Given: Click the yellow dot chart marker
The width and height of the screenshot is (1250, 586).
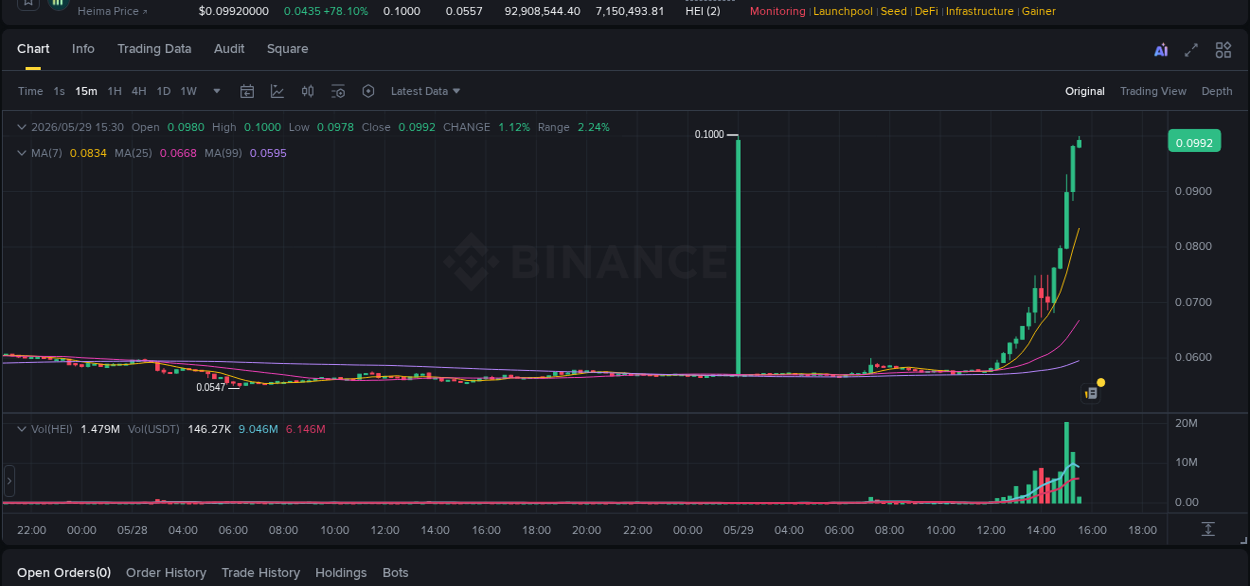Looking at the screenshot, I should 1101,382.
